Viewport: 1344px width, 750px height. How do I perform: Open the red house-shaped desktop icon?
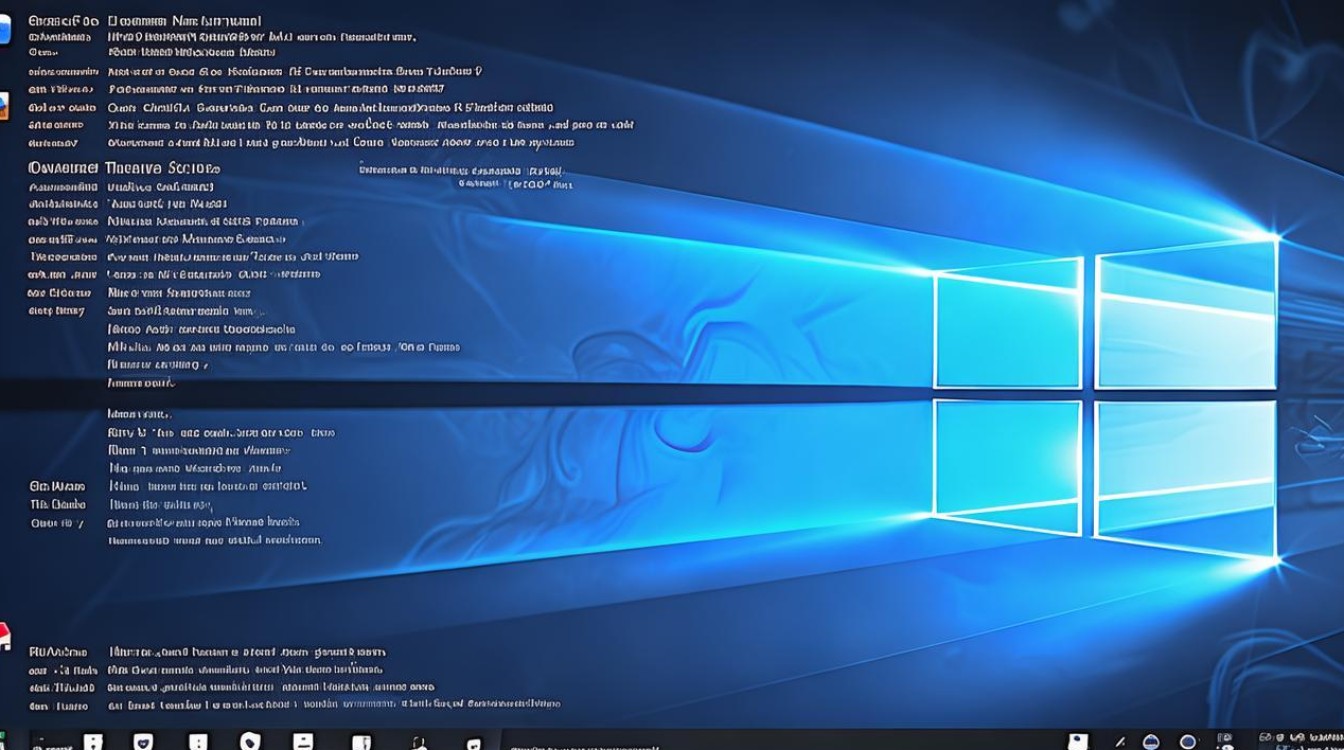pos(4,635)
